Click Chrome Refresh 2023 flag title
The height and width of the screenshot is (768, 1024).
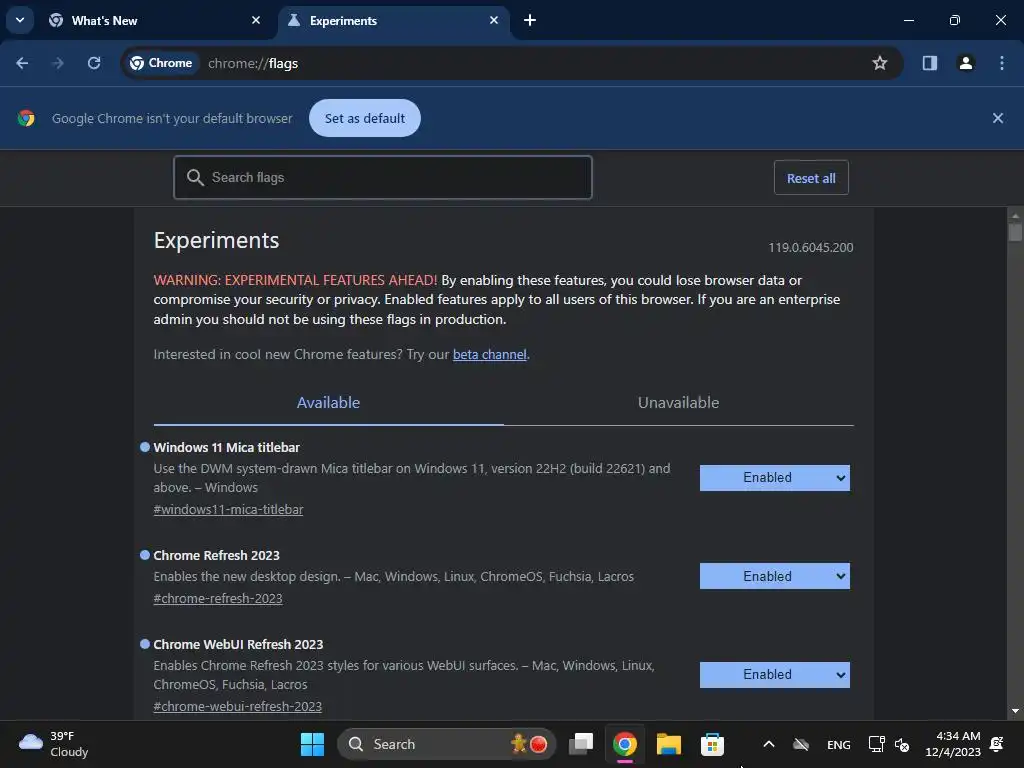(216, 556)
